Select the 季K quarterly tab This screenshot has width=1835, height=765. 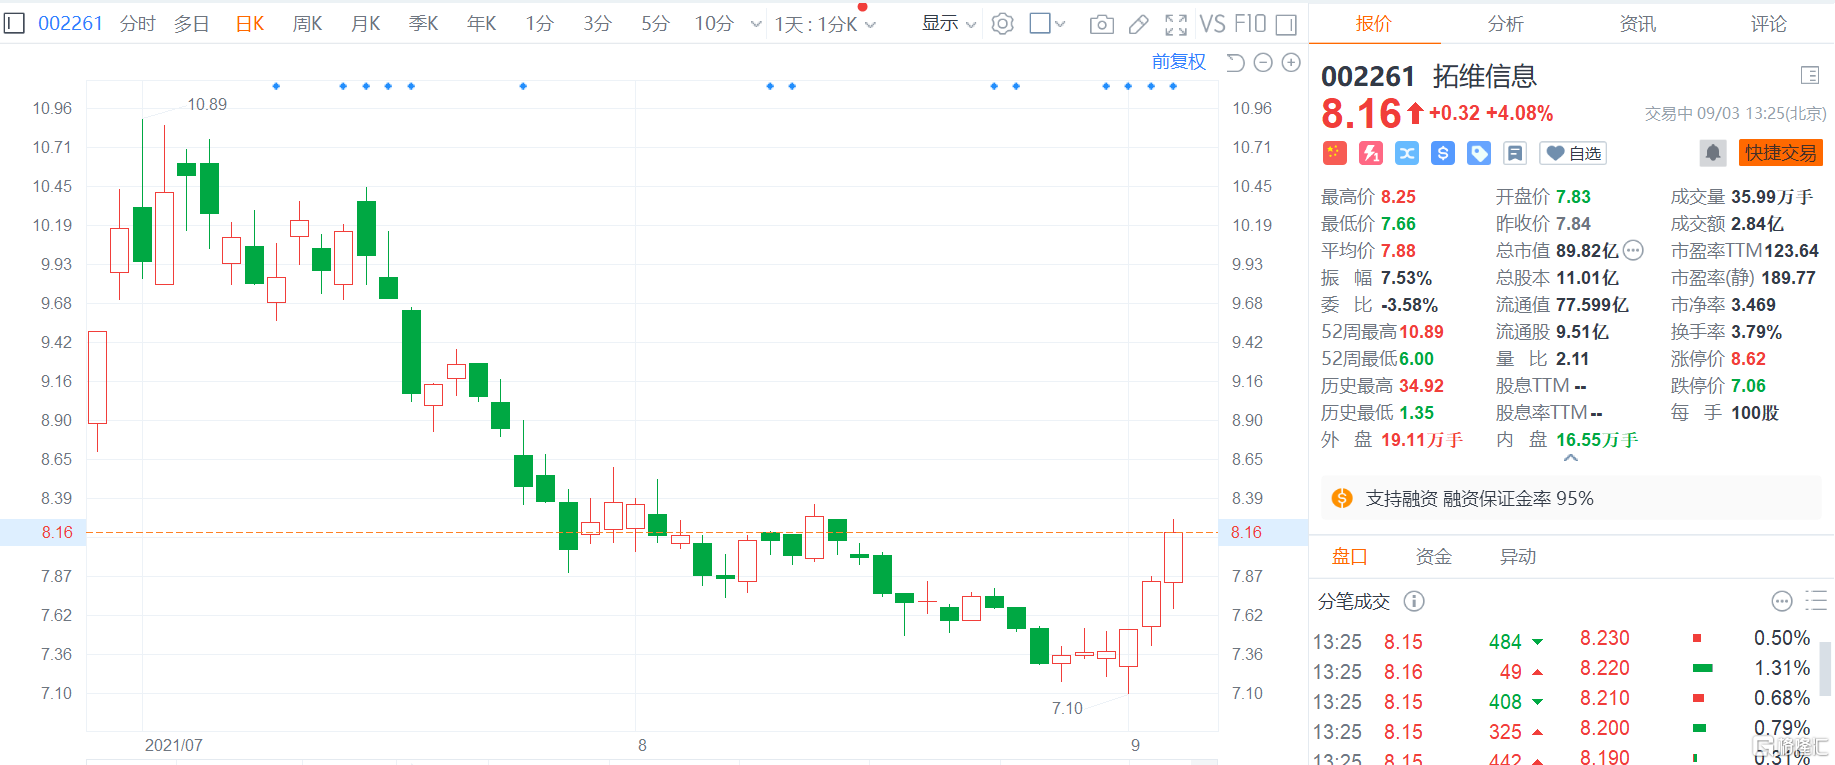click(424, 24)
